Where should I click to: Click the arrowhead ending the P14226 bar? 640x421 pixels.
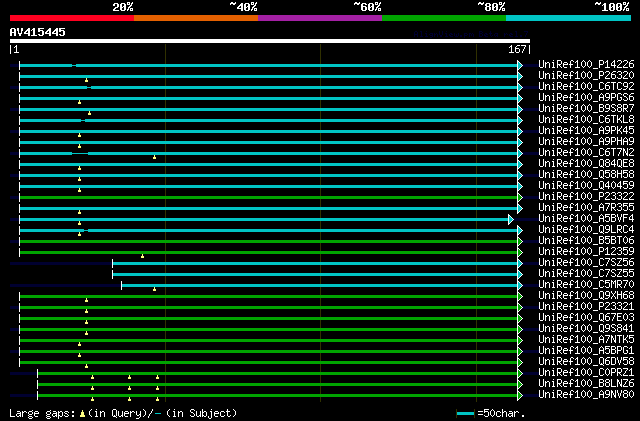[520, 65]
